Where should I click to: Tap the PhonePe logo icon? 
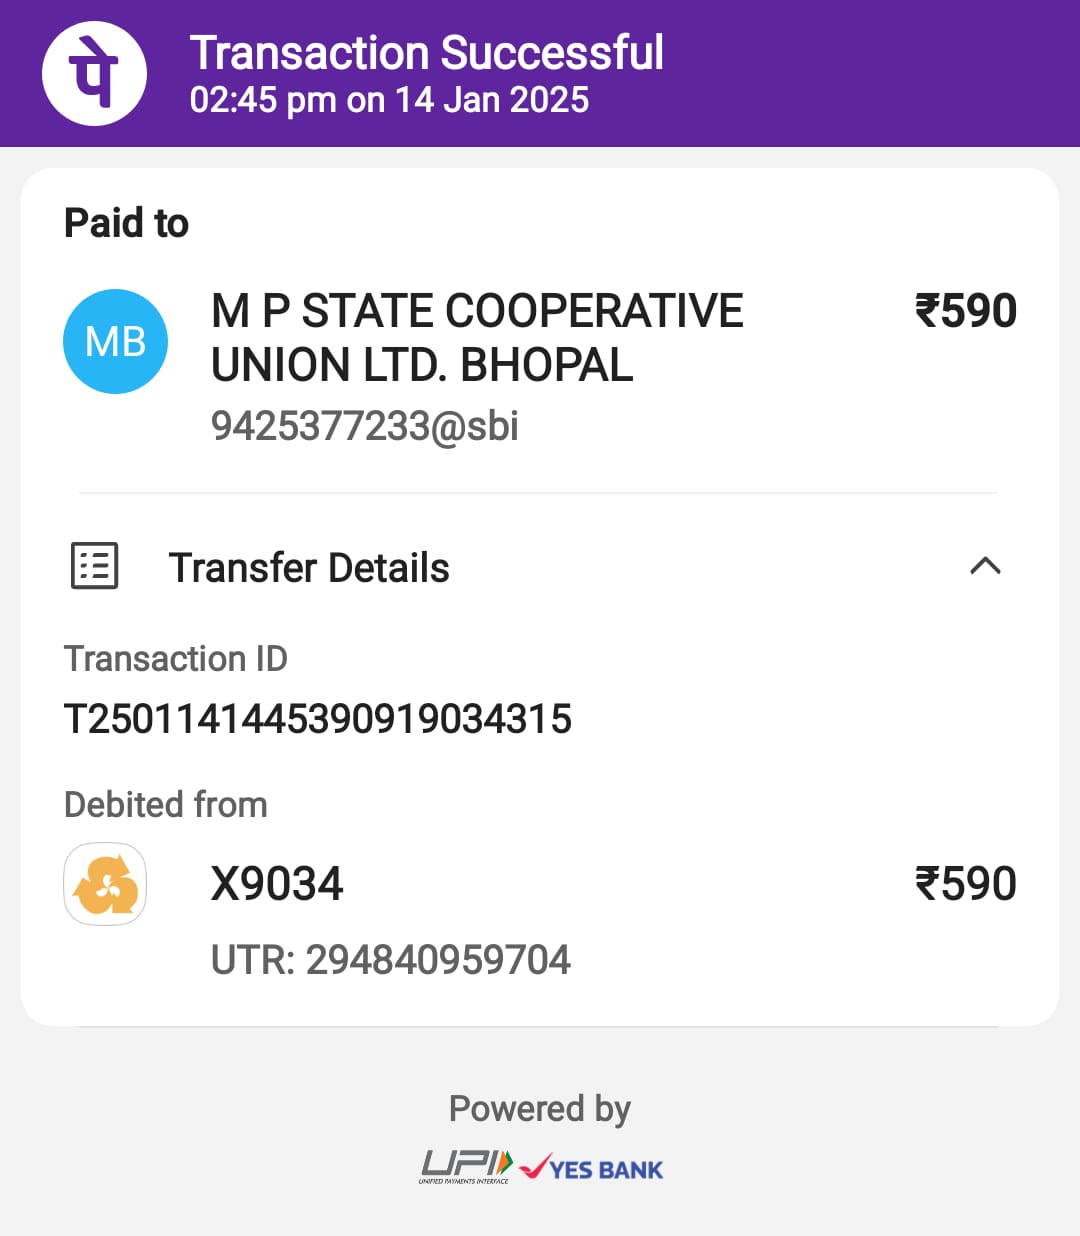(94, 73)
